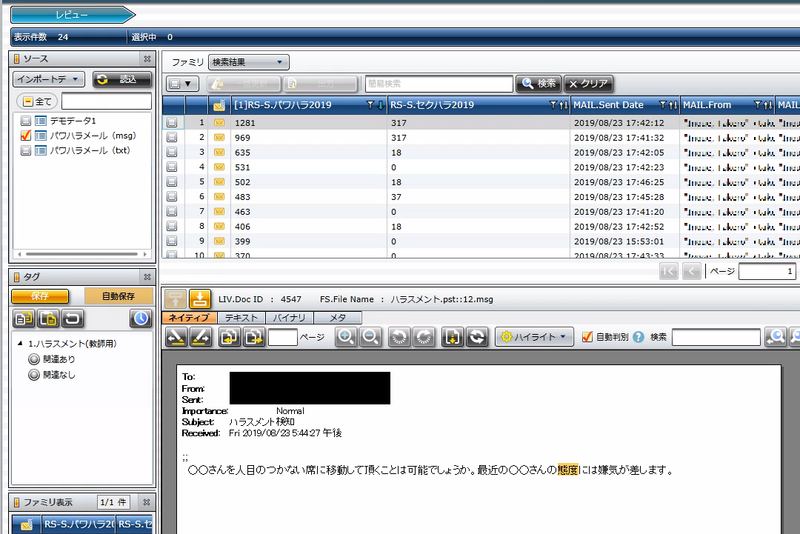Open help for 自動判別
This screenshot has width=800, height=534.
pyautogui.click(x=638, y=337)
